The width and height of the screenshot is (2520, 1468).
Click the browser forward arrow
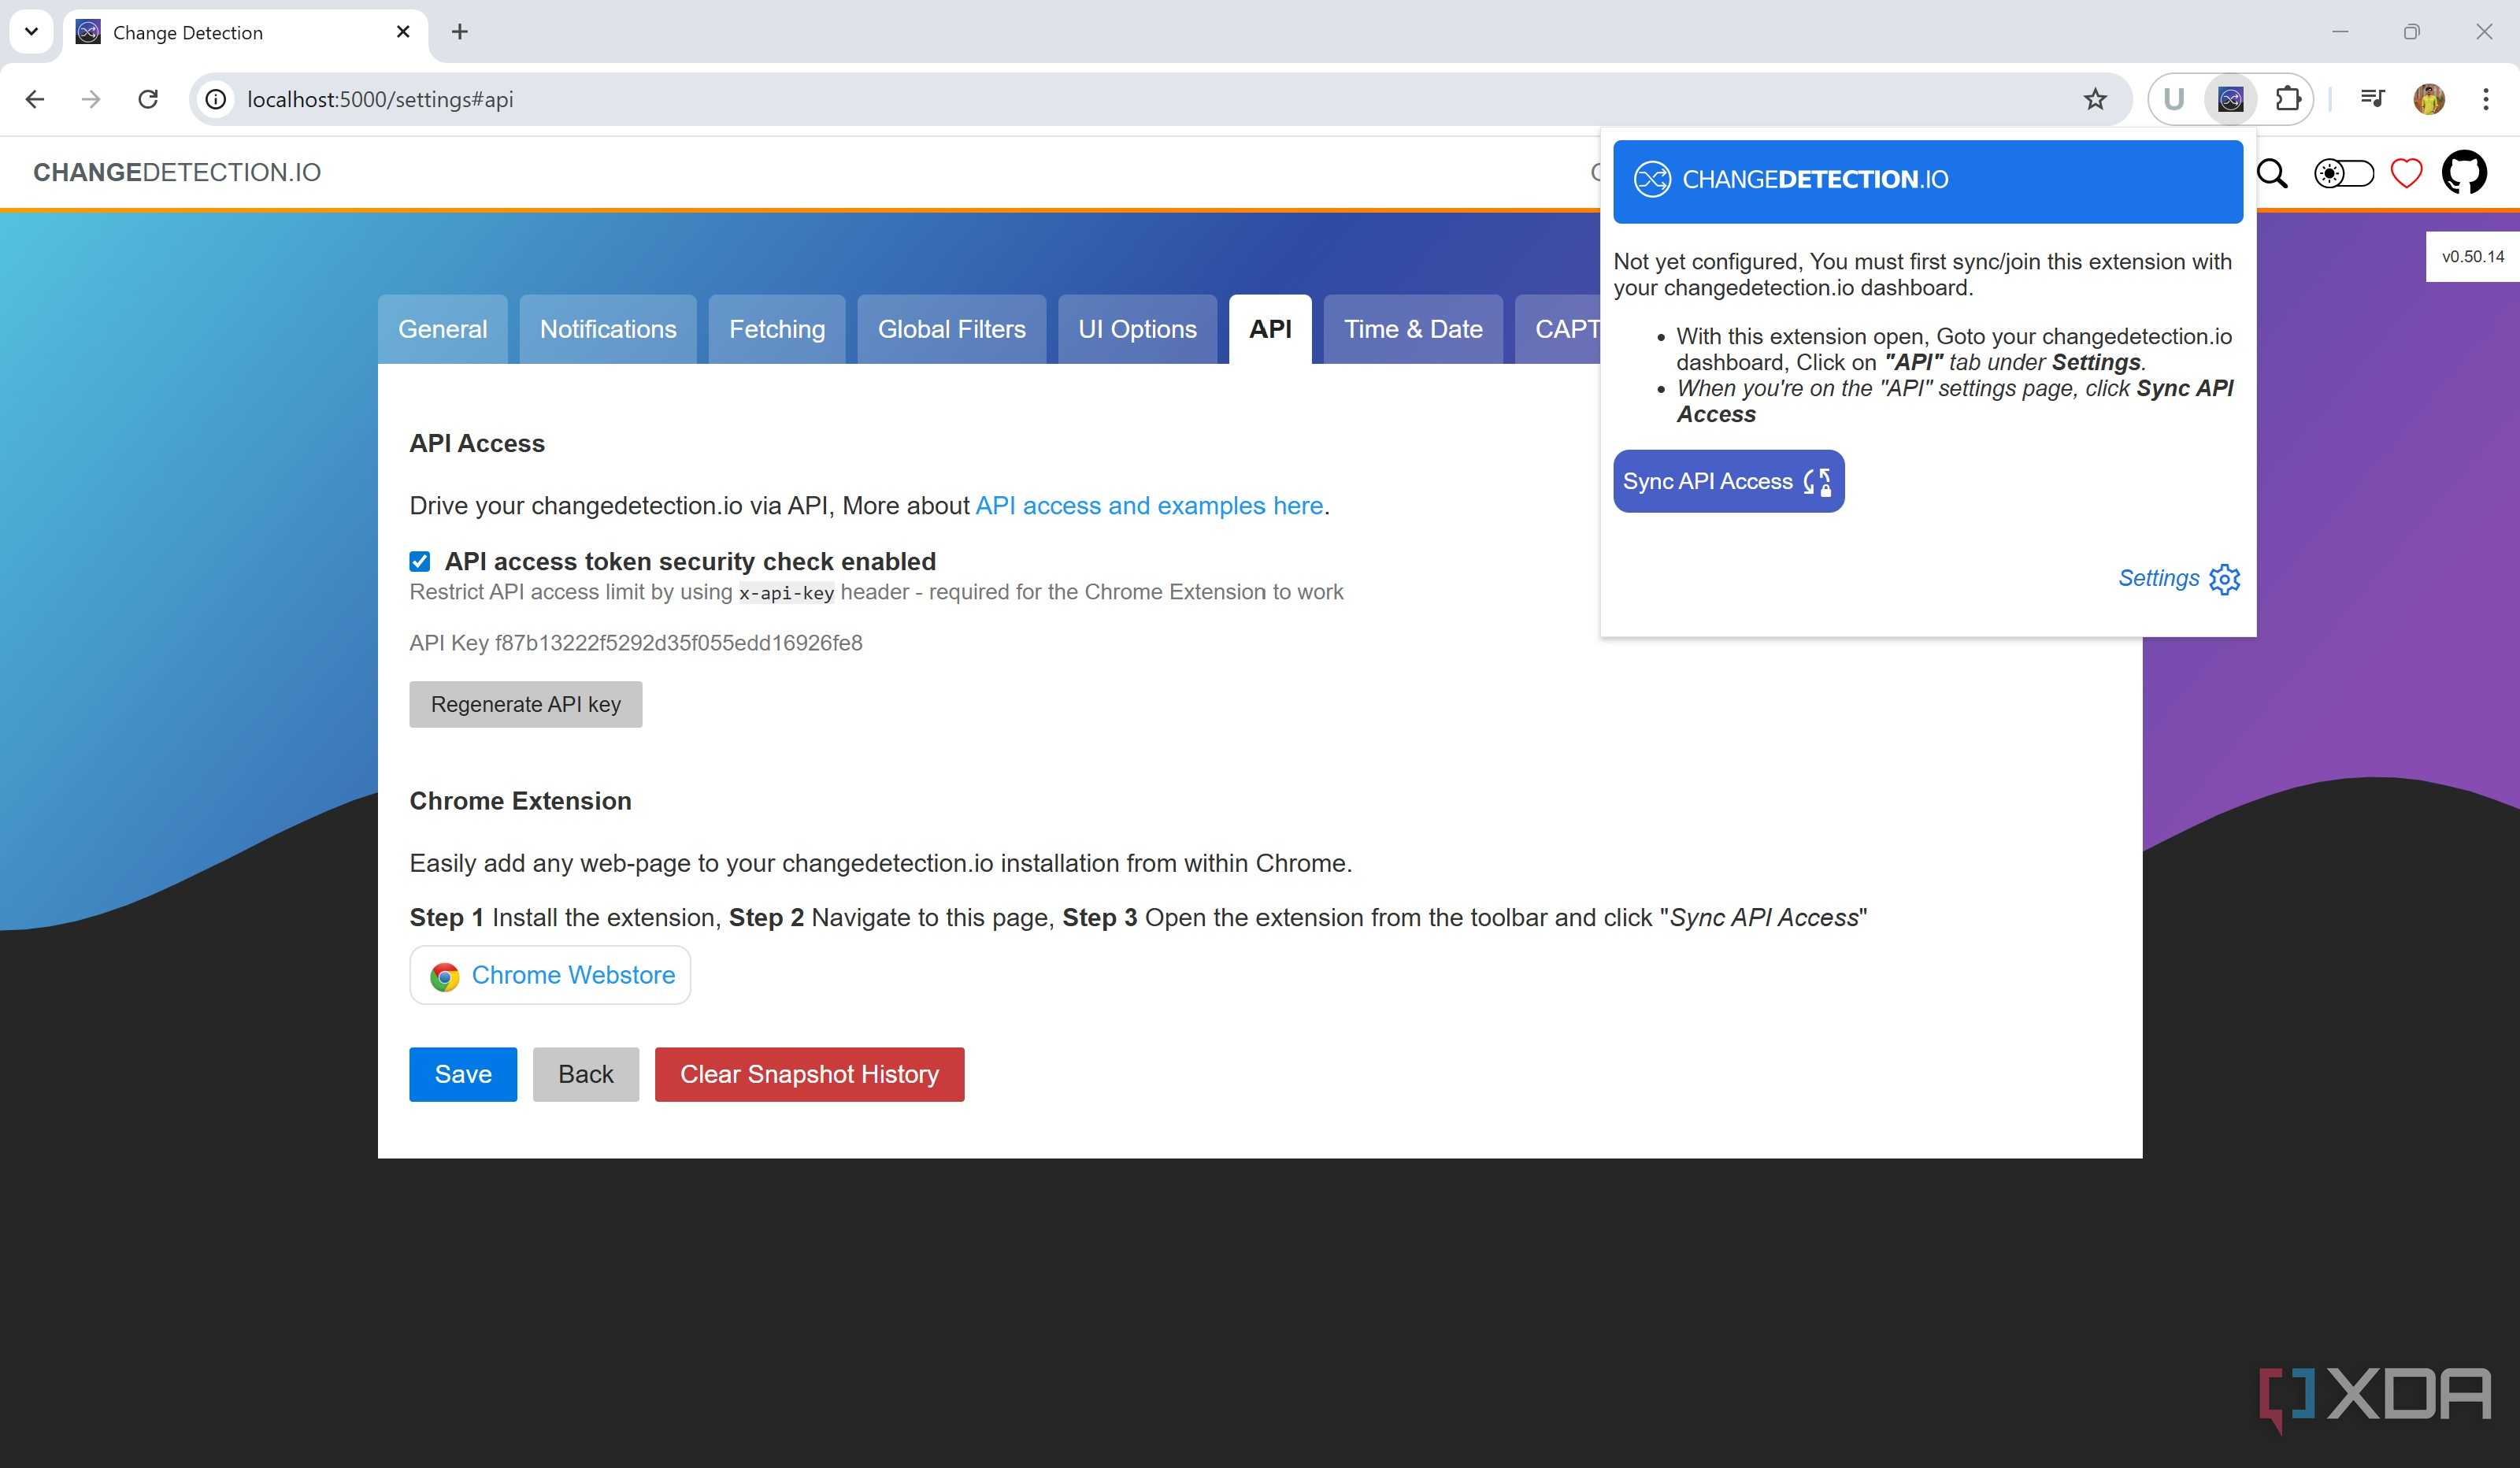[x=91, y=99]
